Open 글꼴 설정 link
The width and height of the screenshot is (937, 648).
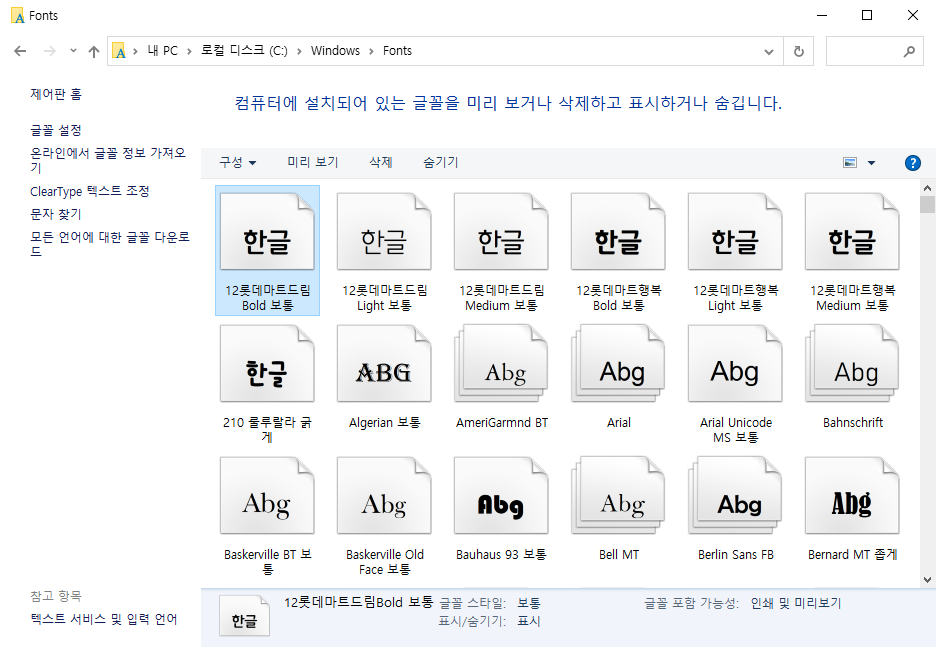point(56,130)
